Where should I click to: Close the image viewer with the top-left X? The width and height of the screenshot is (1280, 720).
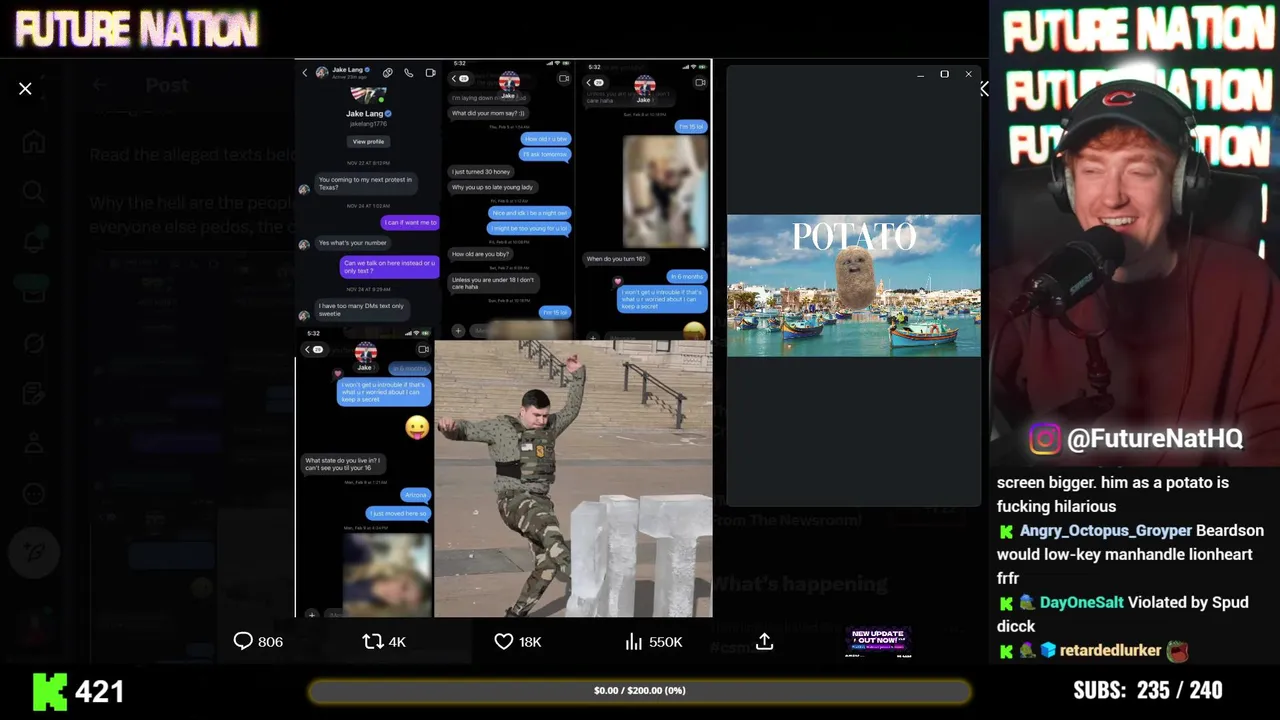[25, 89]
